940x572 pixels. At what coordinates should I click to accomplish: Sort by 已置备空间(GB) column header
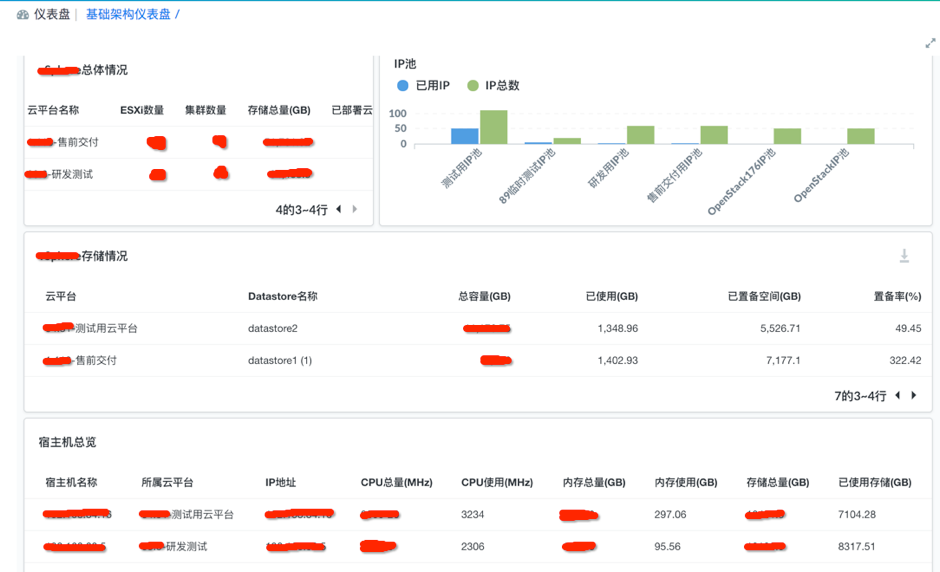pyautogui.click(x=764, y=296)
